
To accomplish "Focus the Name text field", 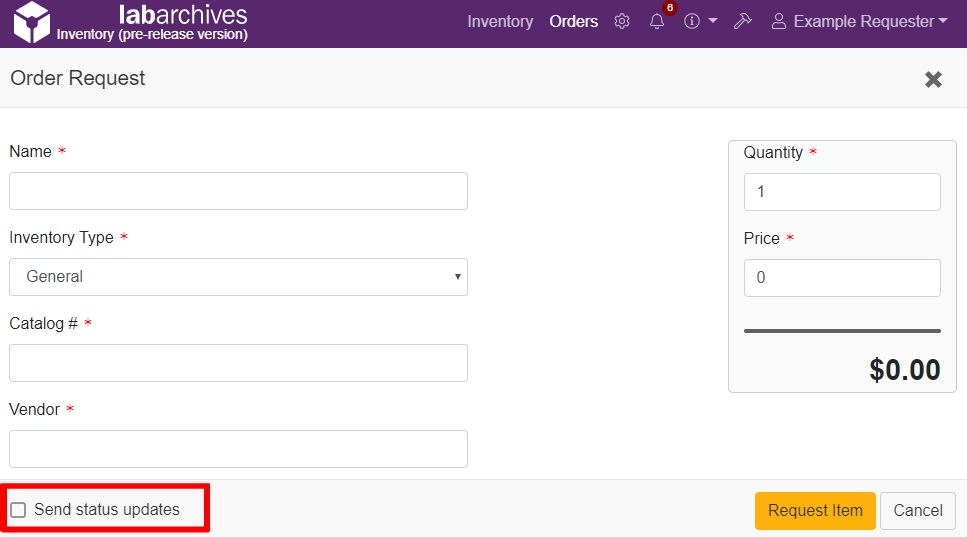I will (238, 191).
